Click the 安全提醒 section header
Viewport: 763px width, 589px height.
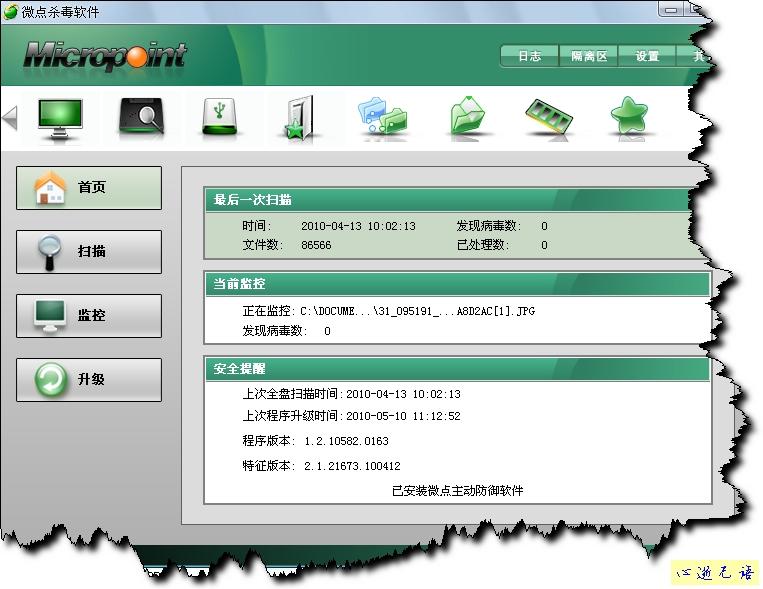pos(457,369)
